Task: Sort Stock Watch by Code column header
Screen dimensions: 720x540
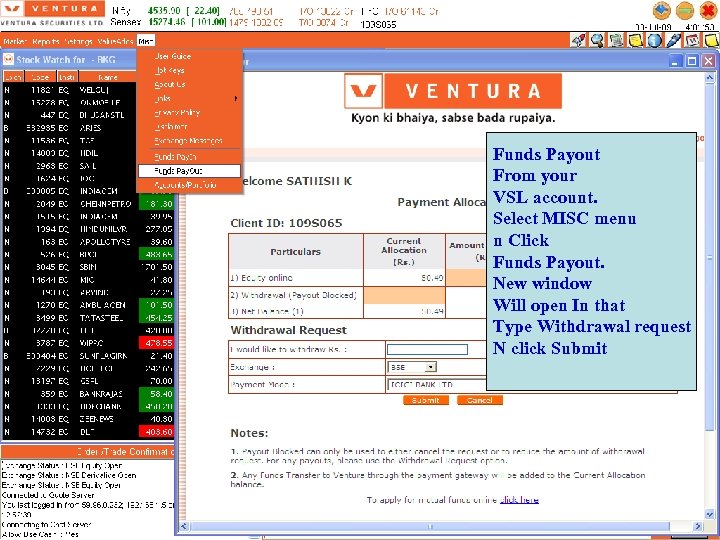Action: click(x=40, y=77)
